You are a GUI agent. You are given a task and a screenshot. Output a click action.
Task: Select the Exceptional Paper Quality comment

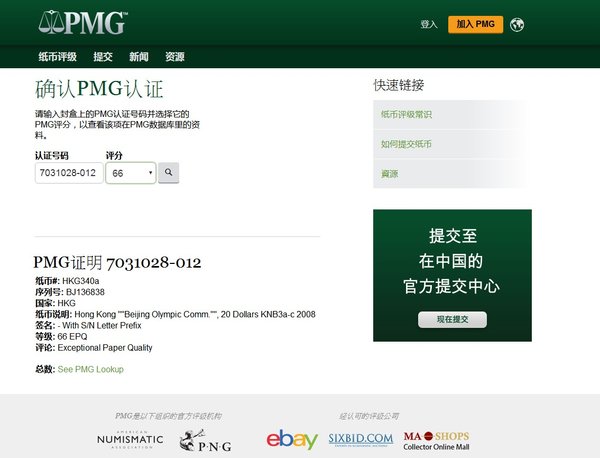pyautogui.click(x=105, y=348)
